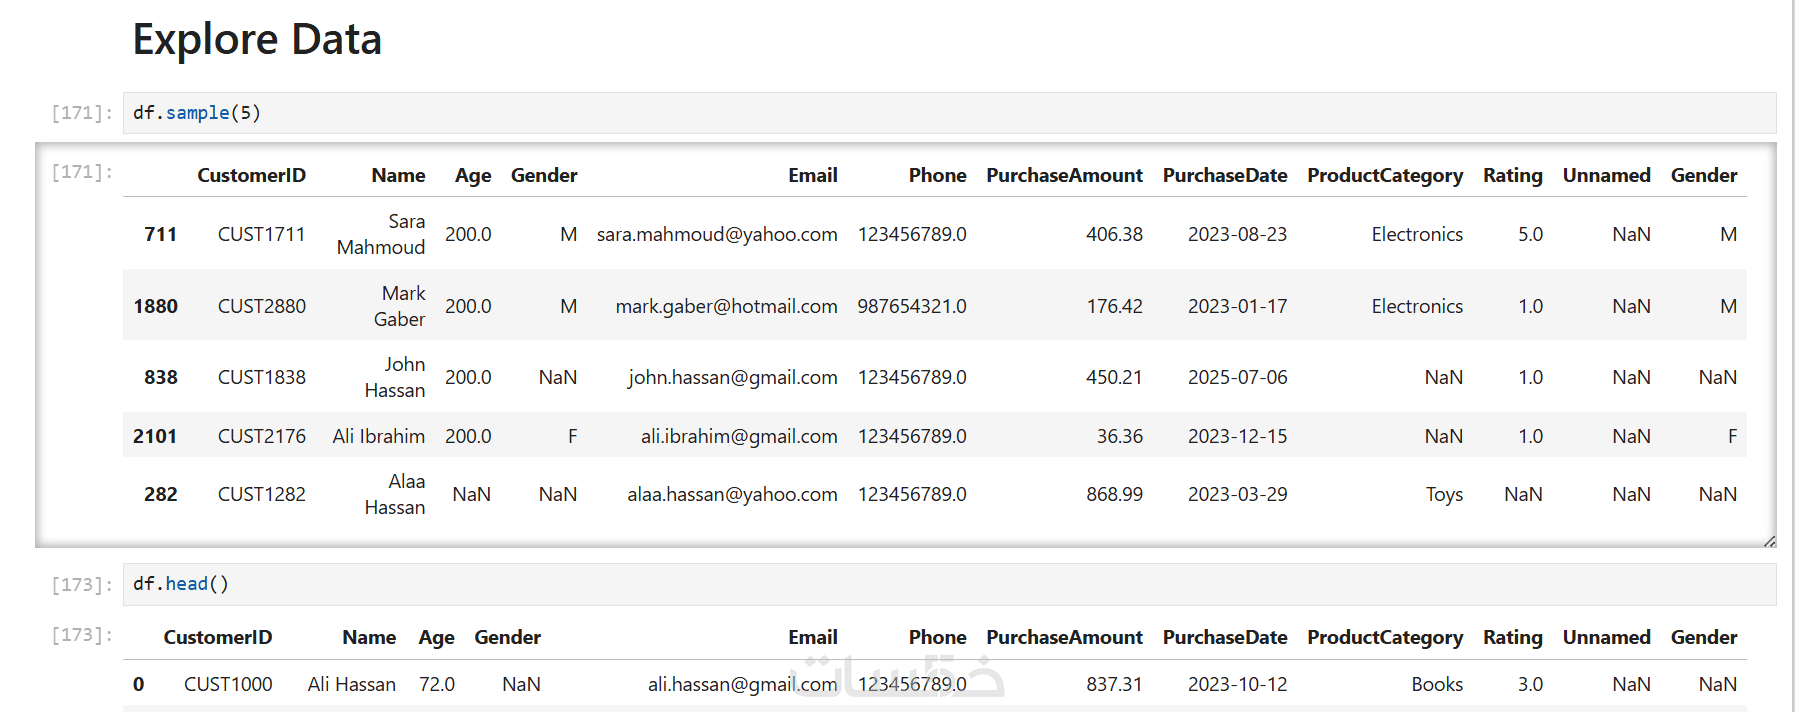1795x712 pixels.
Task: Click the 868.99 purchase amount cell
Action: (1114, 494)
